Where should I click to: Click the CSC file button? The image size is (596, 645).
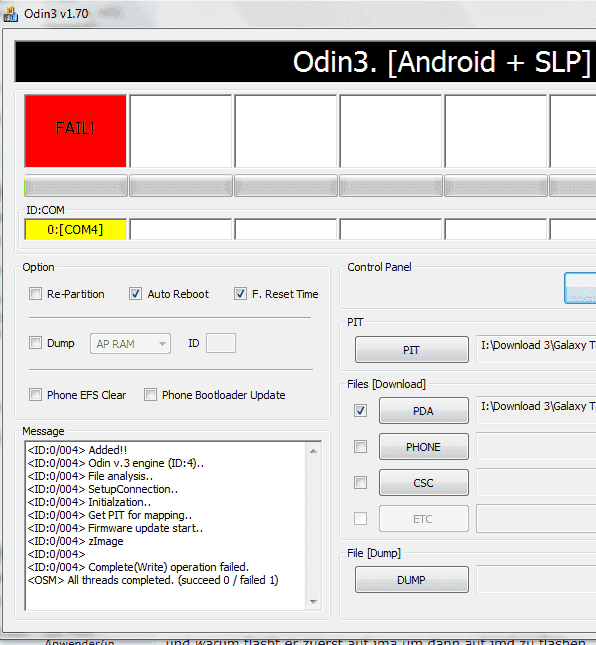click(x=424, y=483)
